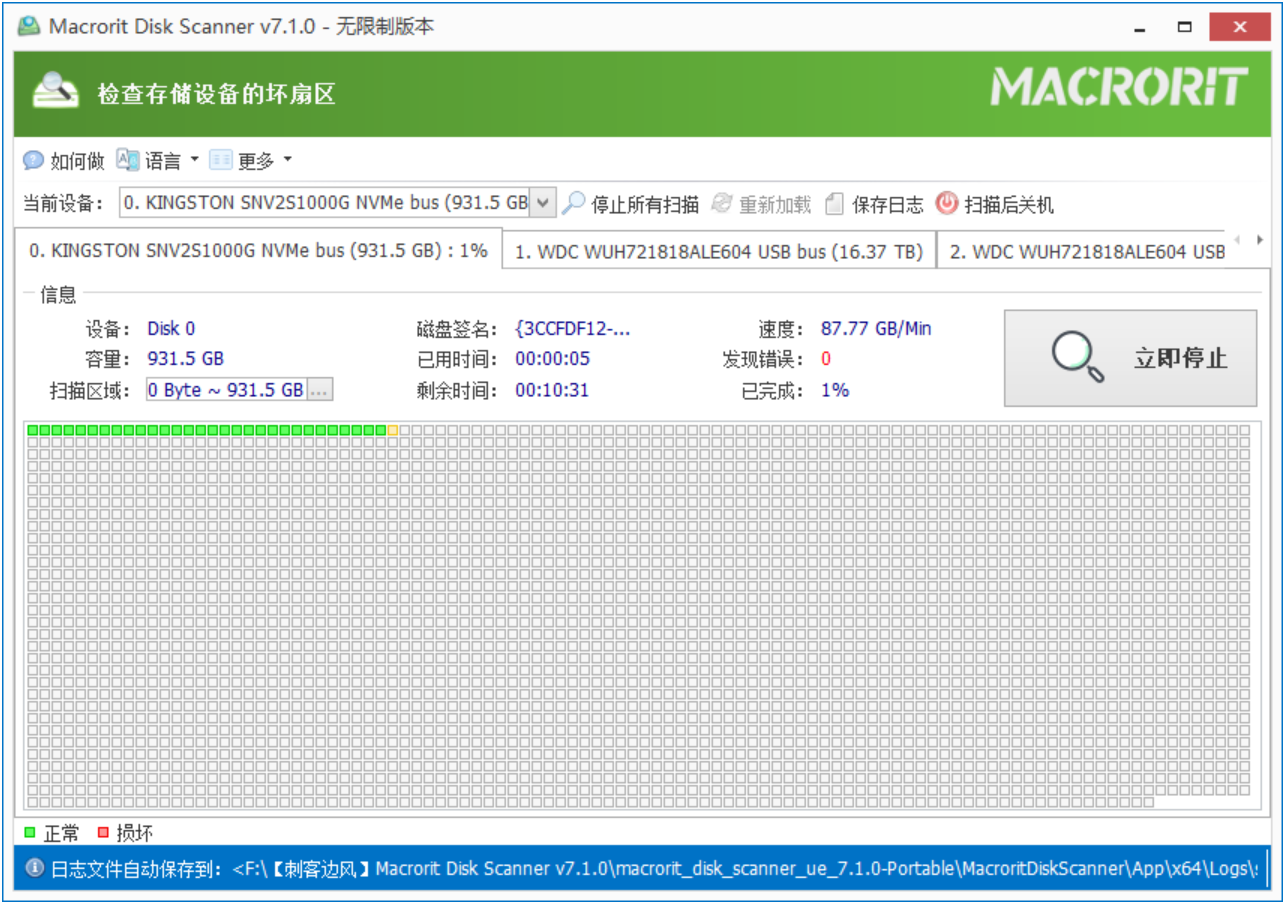This screenshot has width=1285, height=904.
Task: Click the errors found value 0
Action: 826,358
